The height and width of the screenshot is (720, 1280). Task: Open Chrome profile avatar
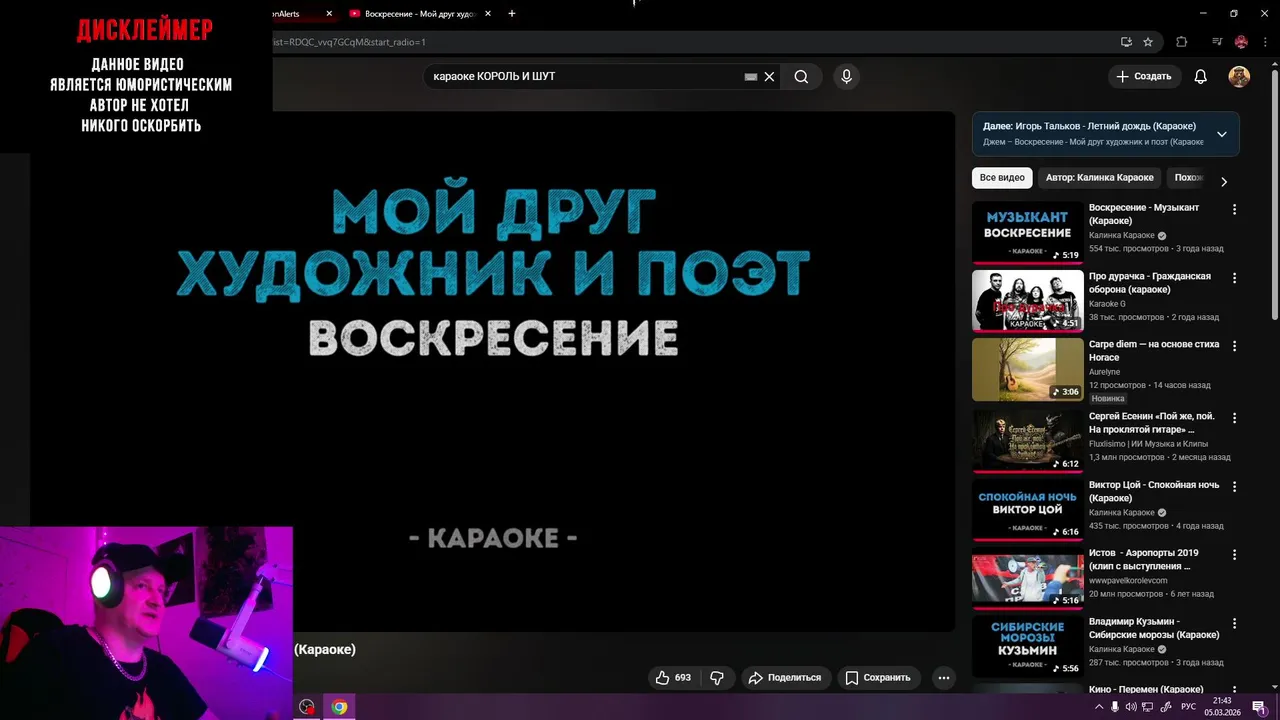tap(1241, 42)
